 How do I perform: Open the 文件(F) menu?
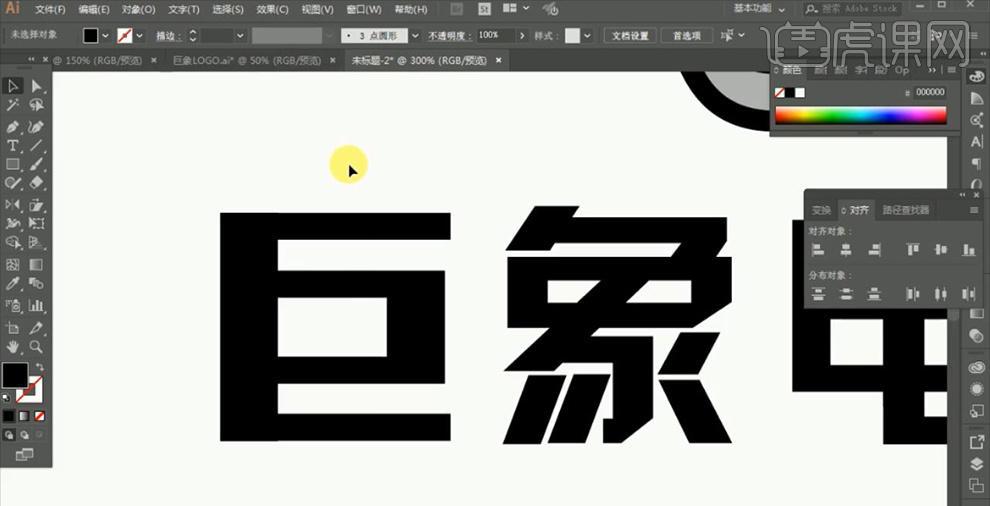pos(51,9)
